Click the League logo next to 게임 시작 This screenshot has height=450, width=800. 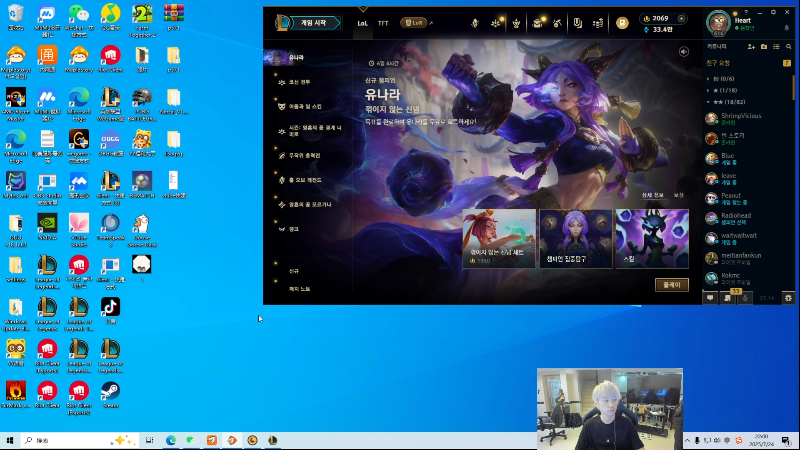click(x=282, y=23)
